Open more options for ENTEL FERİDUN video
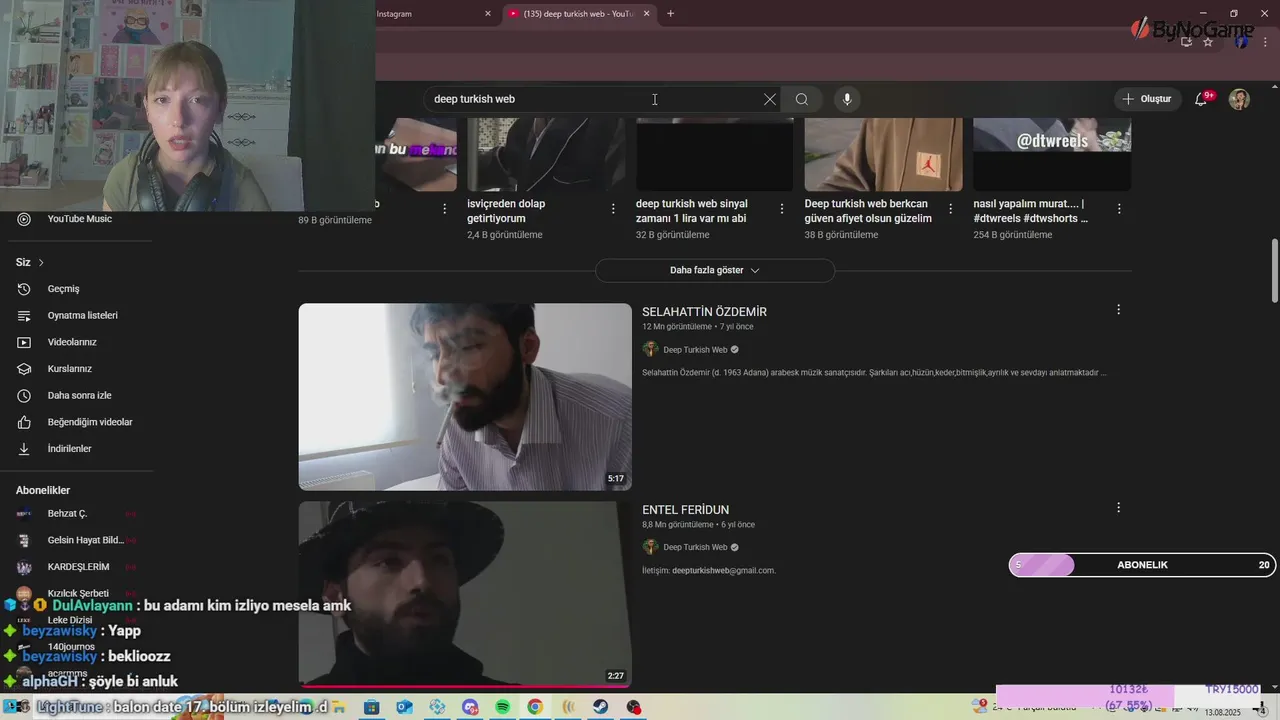The image size is (1280, 720). point(1118,508)
